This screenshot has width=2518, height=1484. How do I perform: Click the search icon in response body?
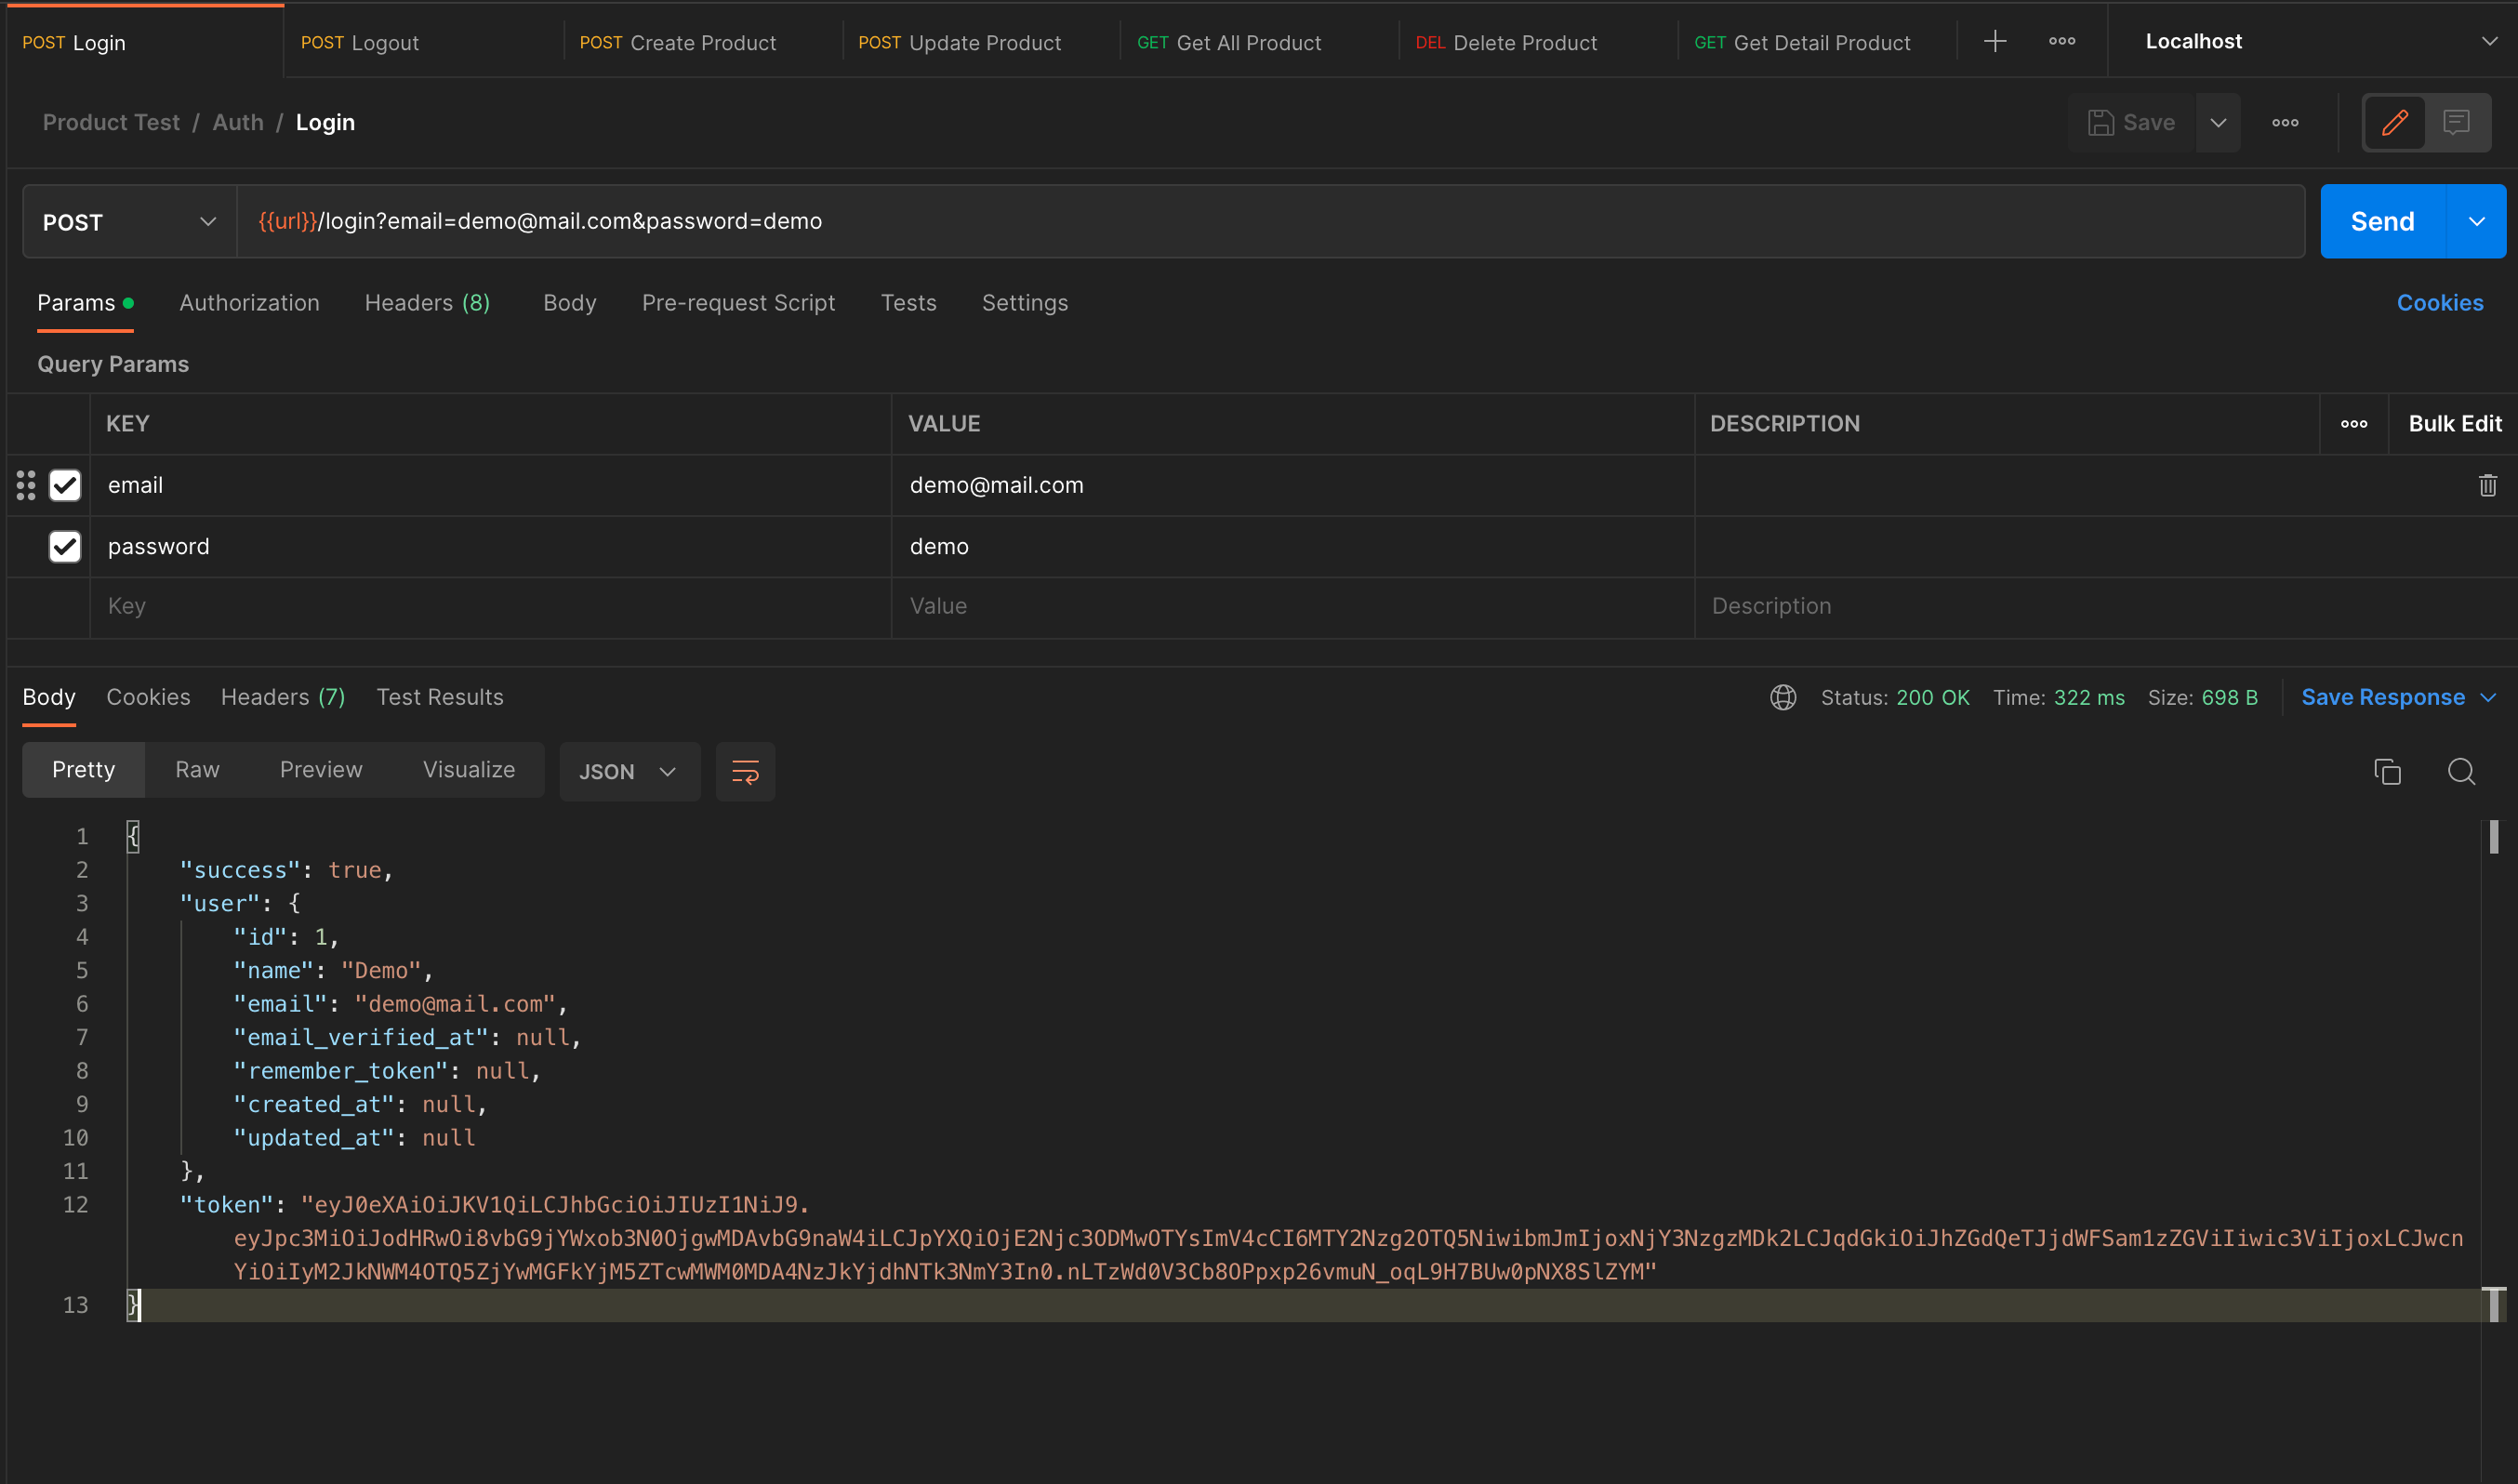point(2461,772)
